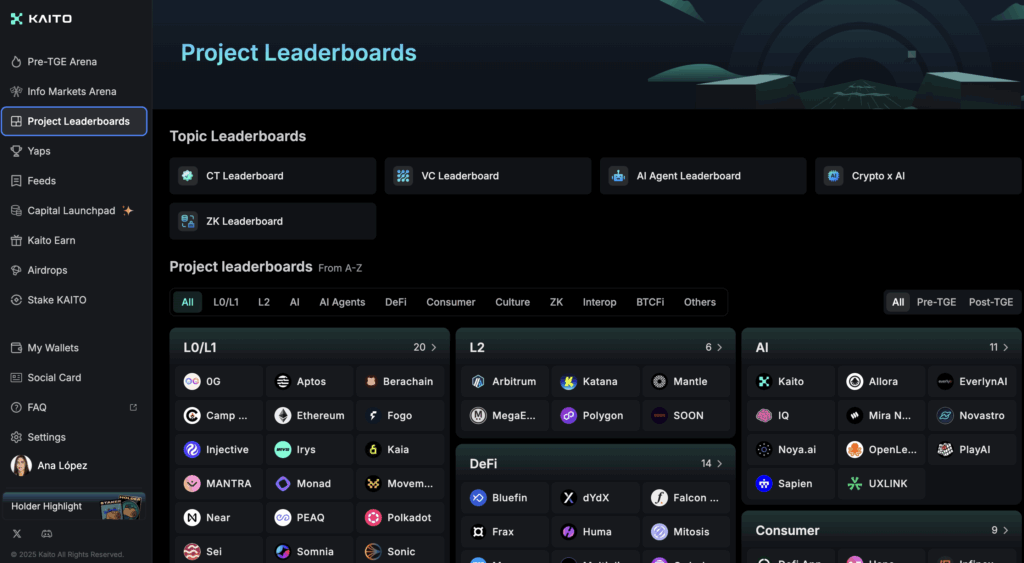Switch to the BTCFi filter tab
The width and height of the screenshot is (1024, 563).
click(650, 302)
